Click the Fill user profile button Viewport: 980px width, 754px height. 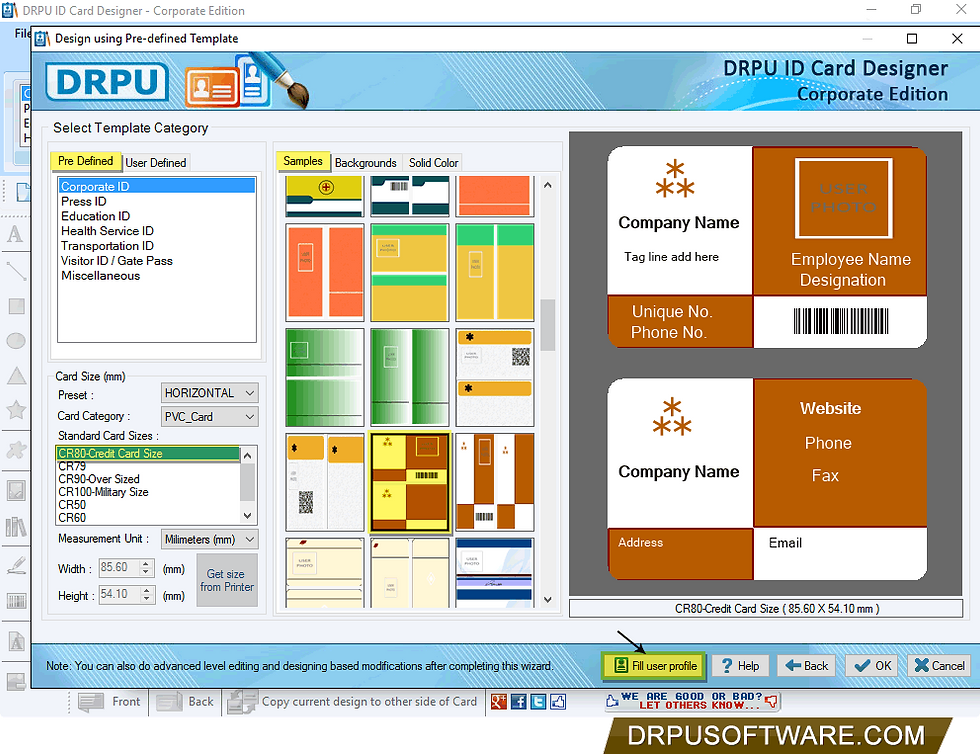point(654,666)
